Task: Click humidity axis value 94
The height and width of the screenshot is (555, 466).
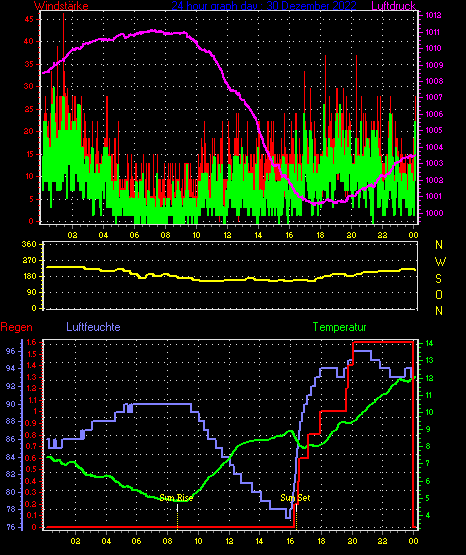Action: [11, 368]
